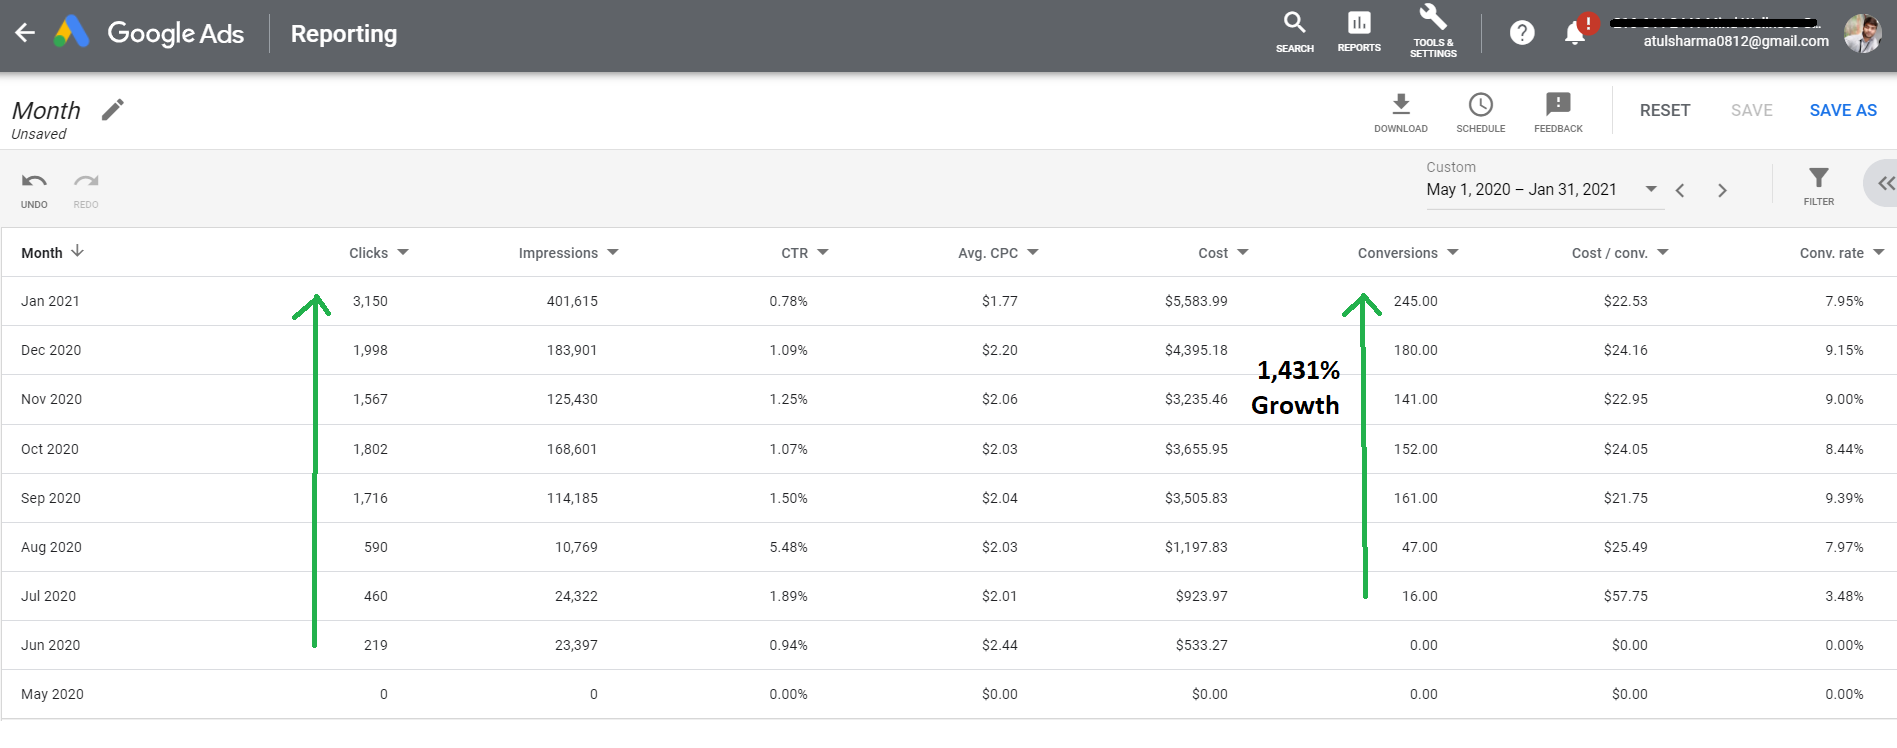Click the back arrow in header
1897x748 pixels.
(25, 33)
